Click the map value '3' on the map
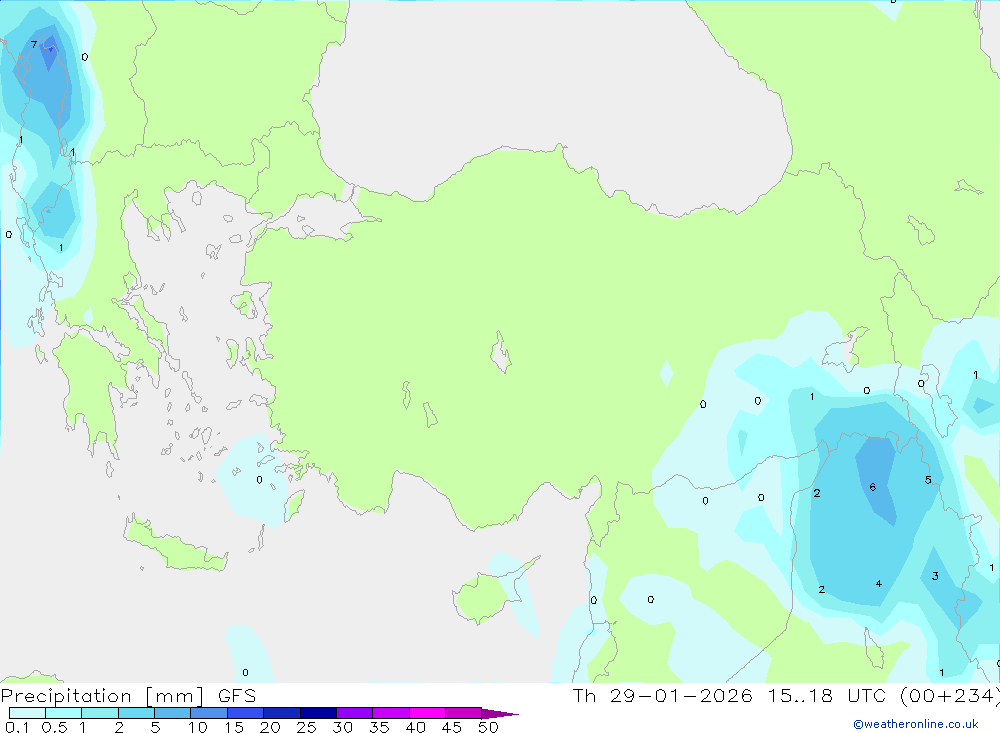The width and height of the screenshot is (1000, 733). point(935,576)
